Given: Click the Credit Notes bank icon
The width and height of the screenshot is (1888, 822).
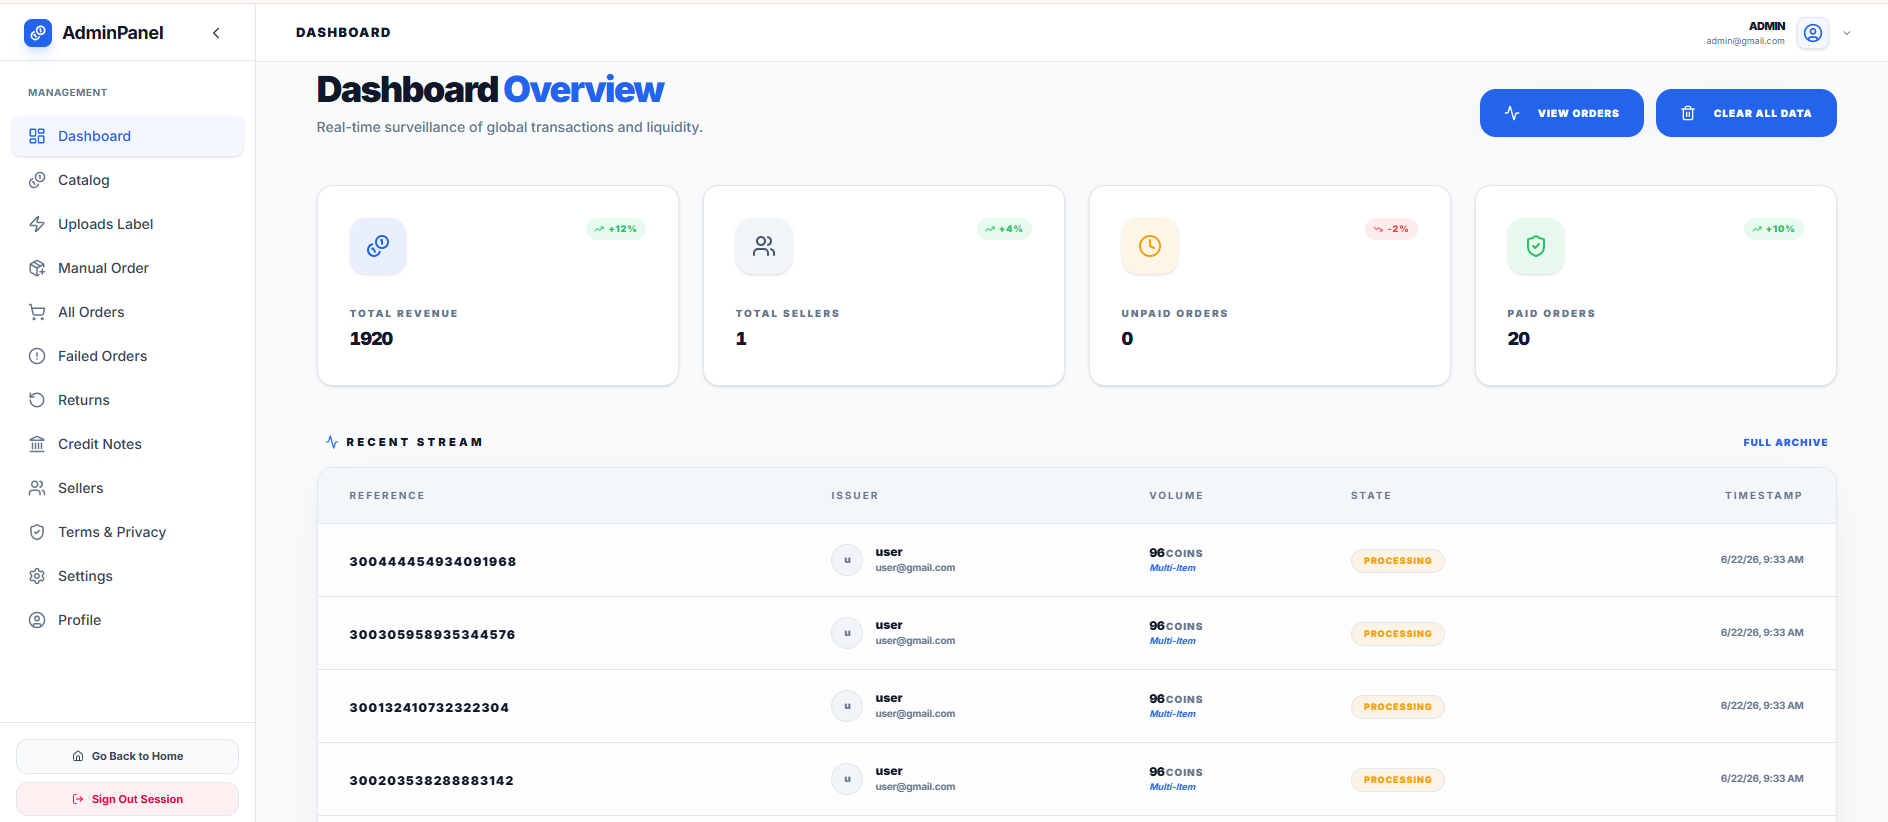Looking at the screenshot, I should click(37, 444).
